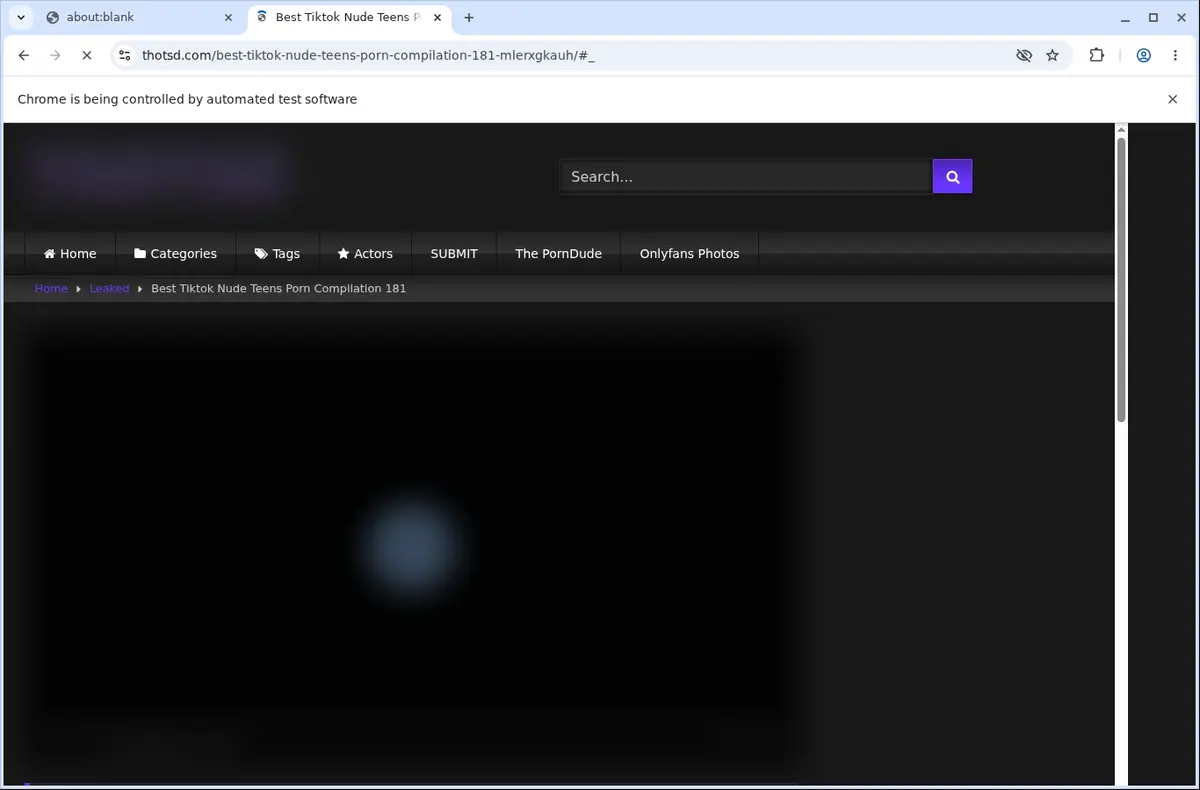
Task: Open the Chrome profile icon
Action: pos(1143,56)
